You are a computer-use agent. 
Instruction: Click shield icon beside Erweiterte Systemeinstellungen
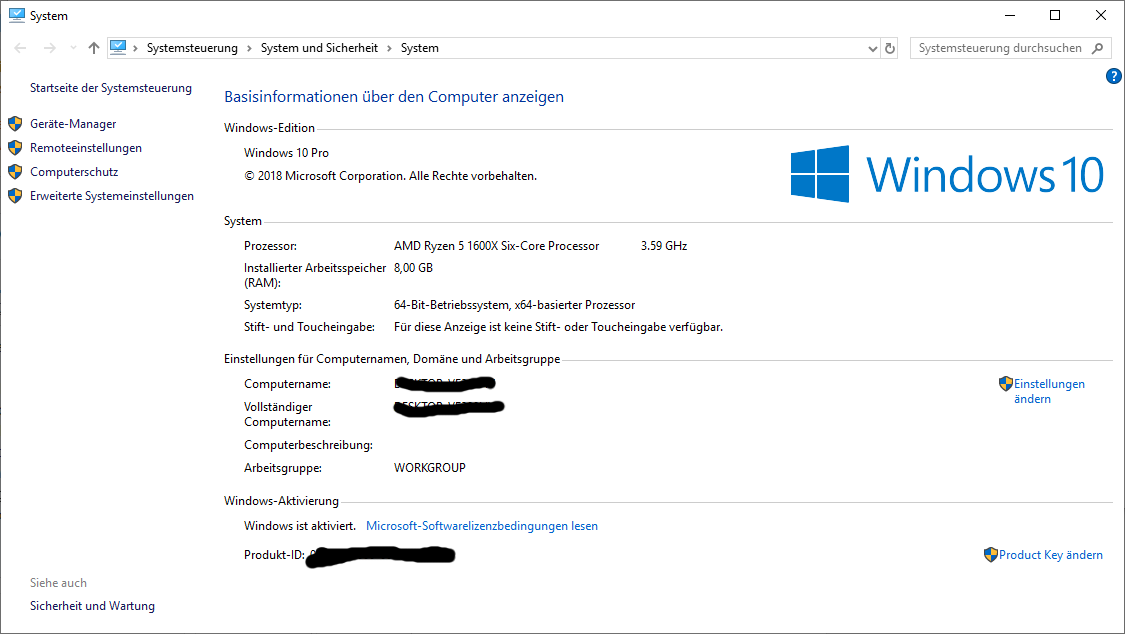pos(15,196)
